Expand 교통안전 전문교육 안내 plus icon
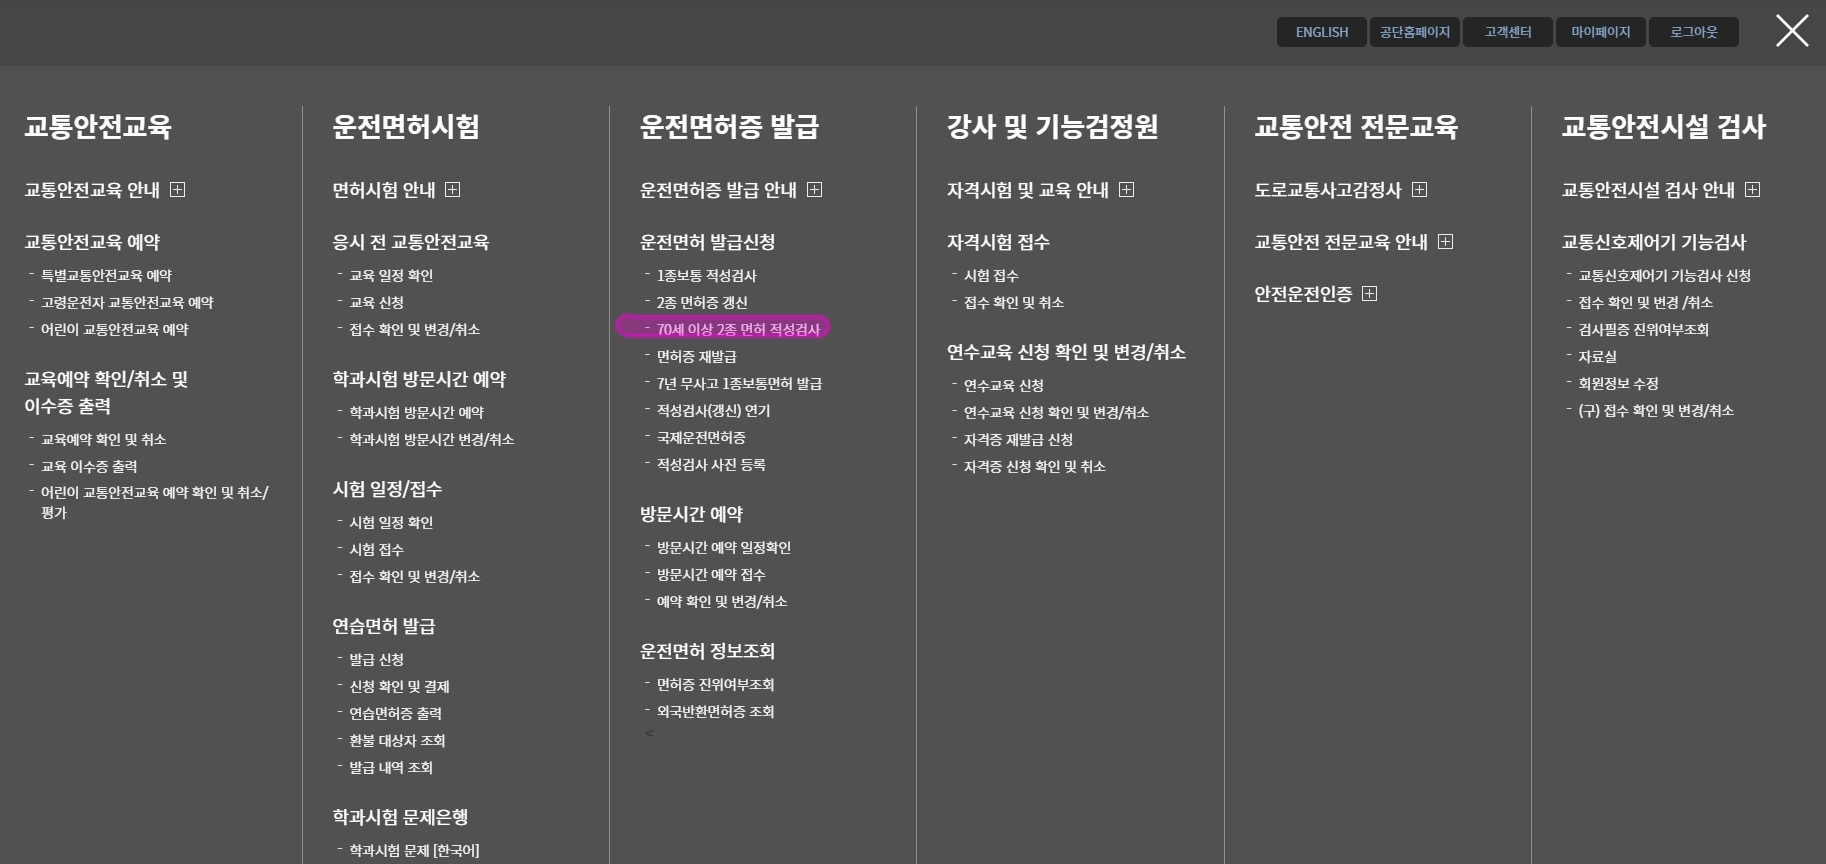Viewport: 1826px width, 864px height. tap(1446, 242)
